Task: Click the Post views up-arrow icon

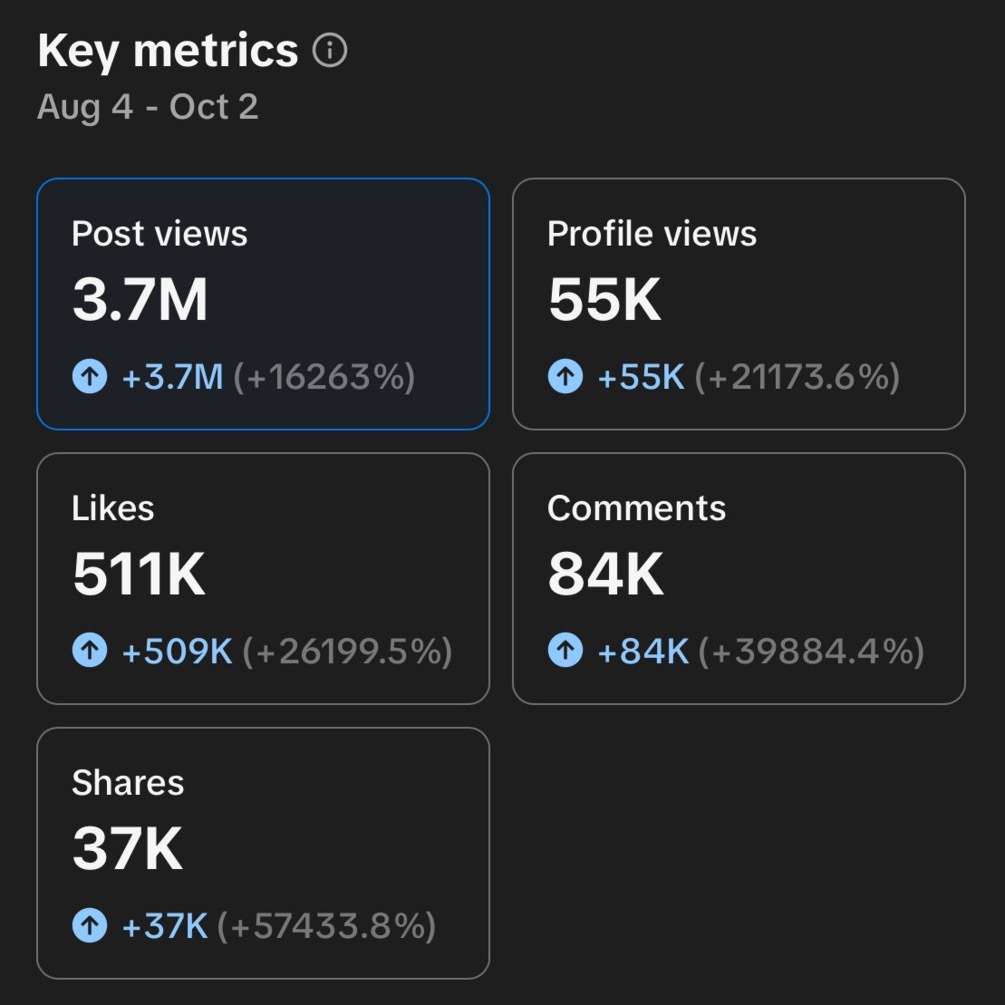Action: pyautogui.click(x=89, y=377)
